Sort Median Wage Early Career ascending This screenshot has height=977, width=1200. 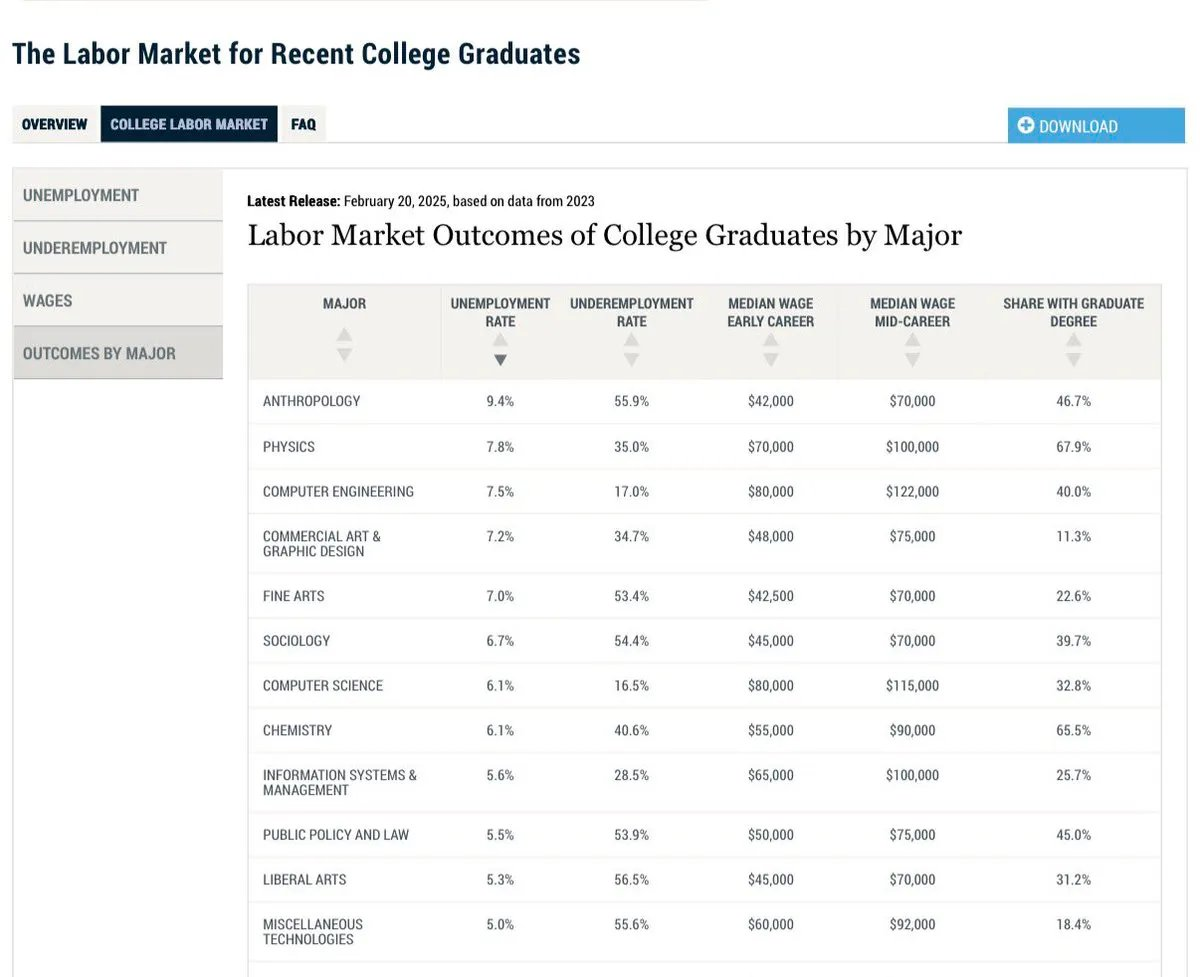point(770,341)
